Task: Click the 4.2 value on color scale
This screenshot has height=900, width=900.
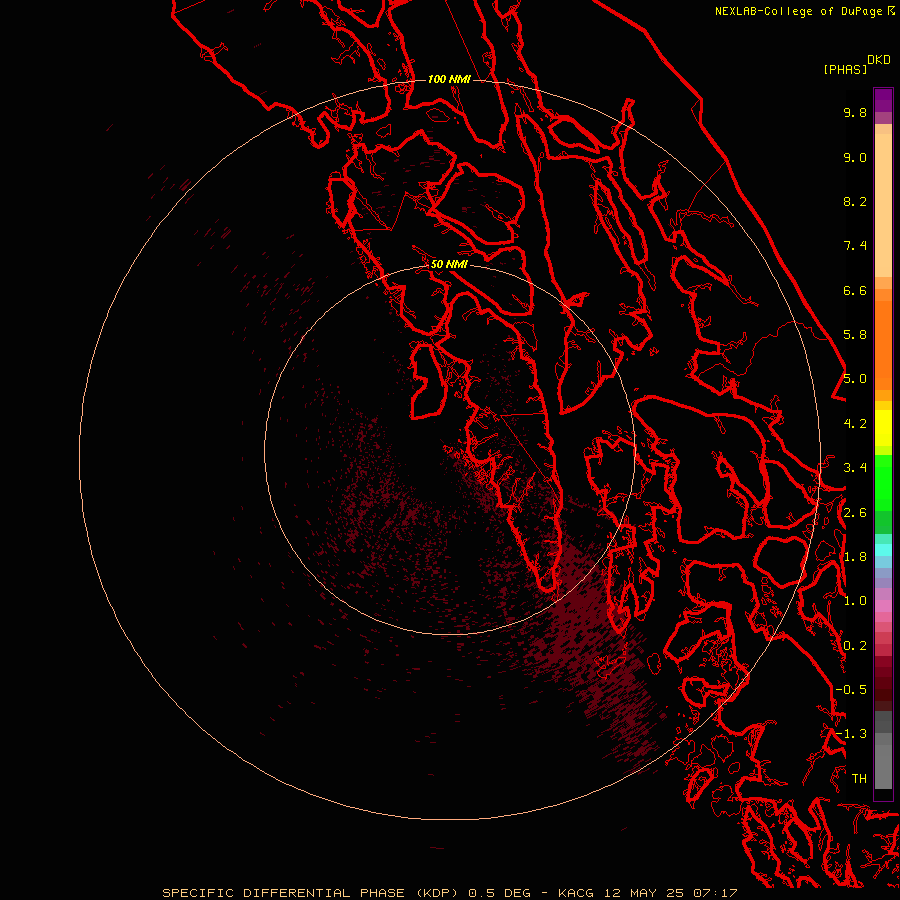Action: pos(855,424)
